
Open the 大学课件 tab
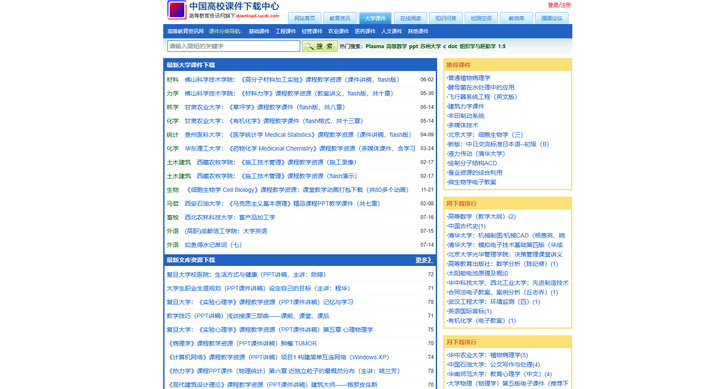pos(375,18)
